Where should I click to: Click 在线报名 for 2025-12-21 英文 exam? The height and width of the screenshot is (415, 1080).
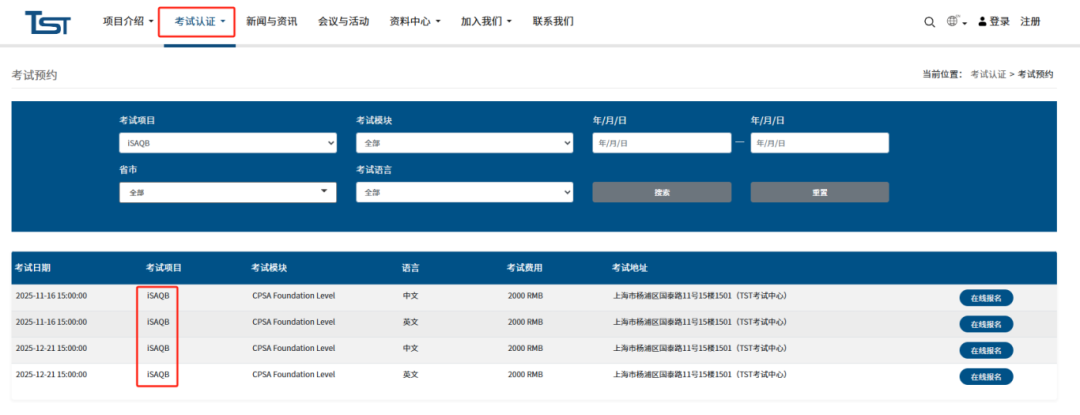986,376
